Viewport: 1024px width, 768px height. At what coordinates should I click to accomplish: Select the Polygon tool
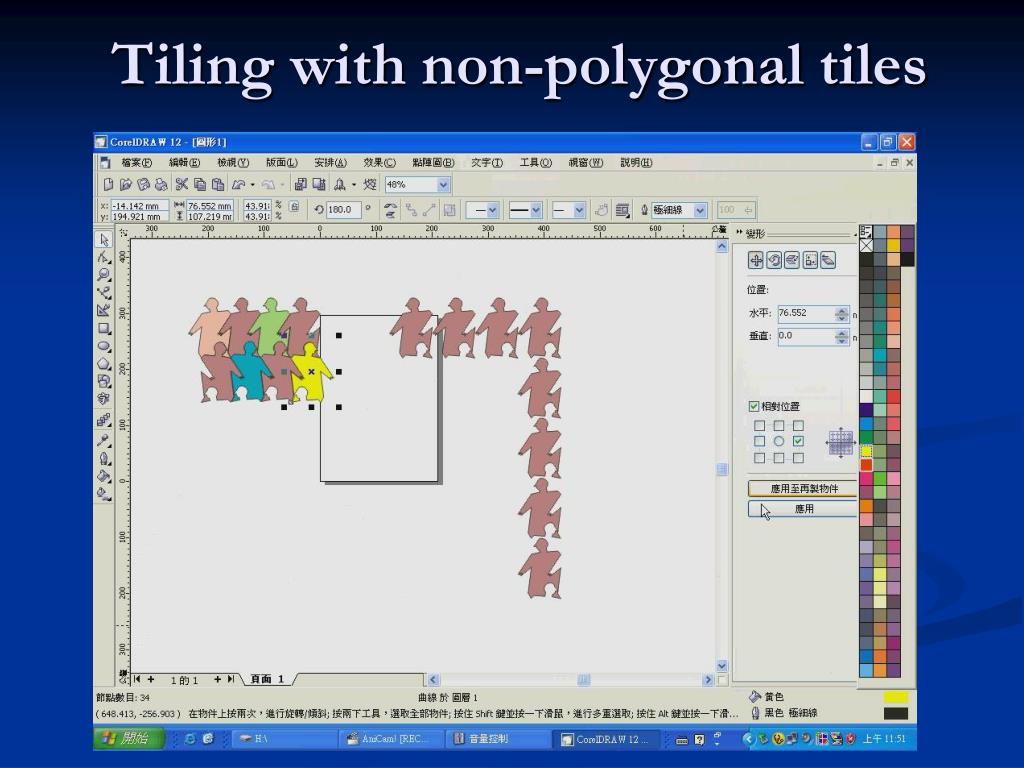tap(104, 363)
